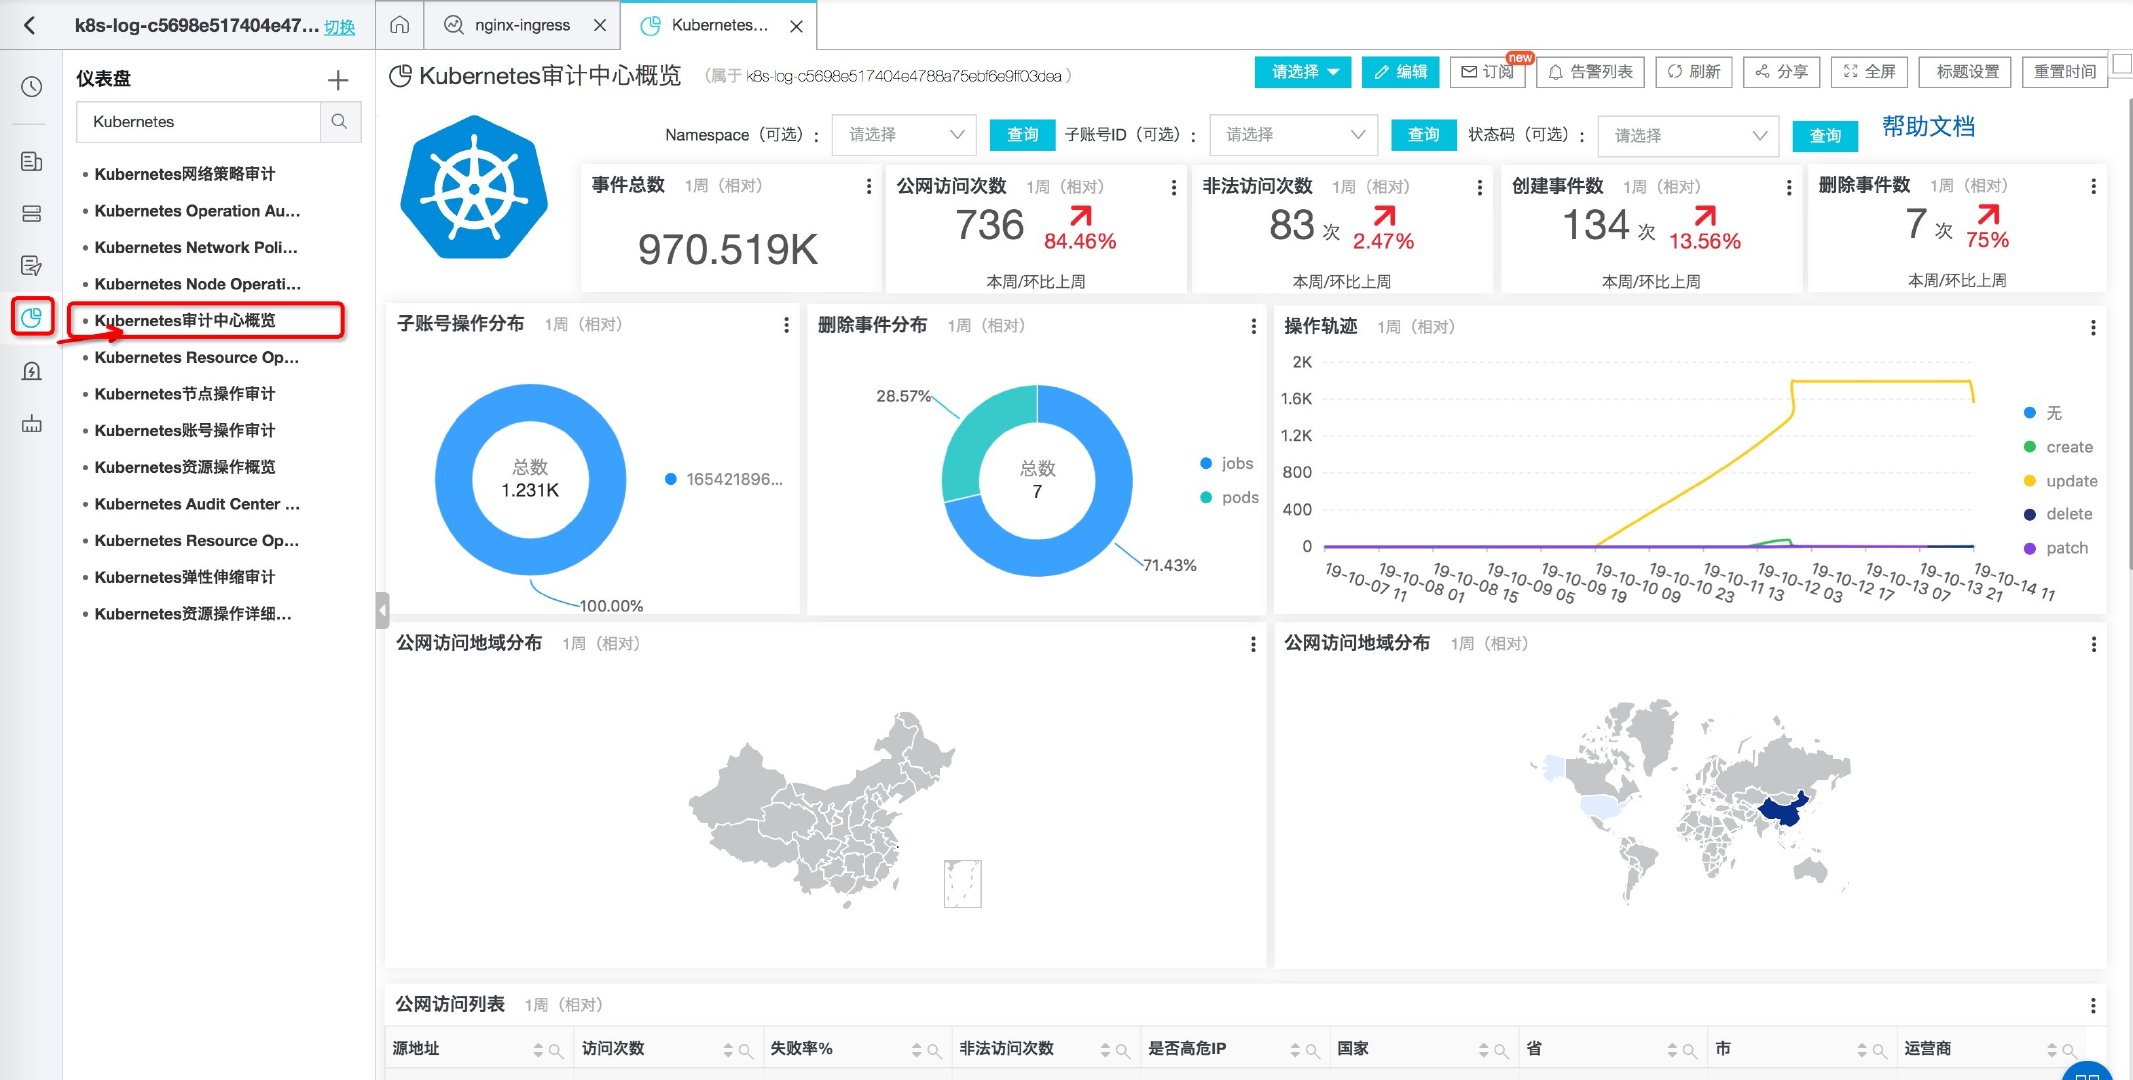This screenshot has height=1080, width=2133.
Task: Open the 事件总数 card options menu
Action: coord(868,186)
